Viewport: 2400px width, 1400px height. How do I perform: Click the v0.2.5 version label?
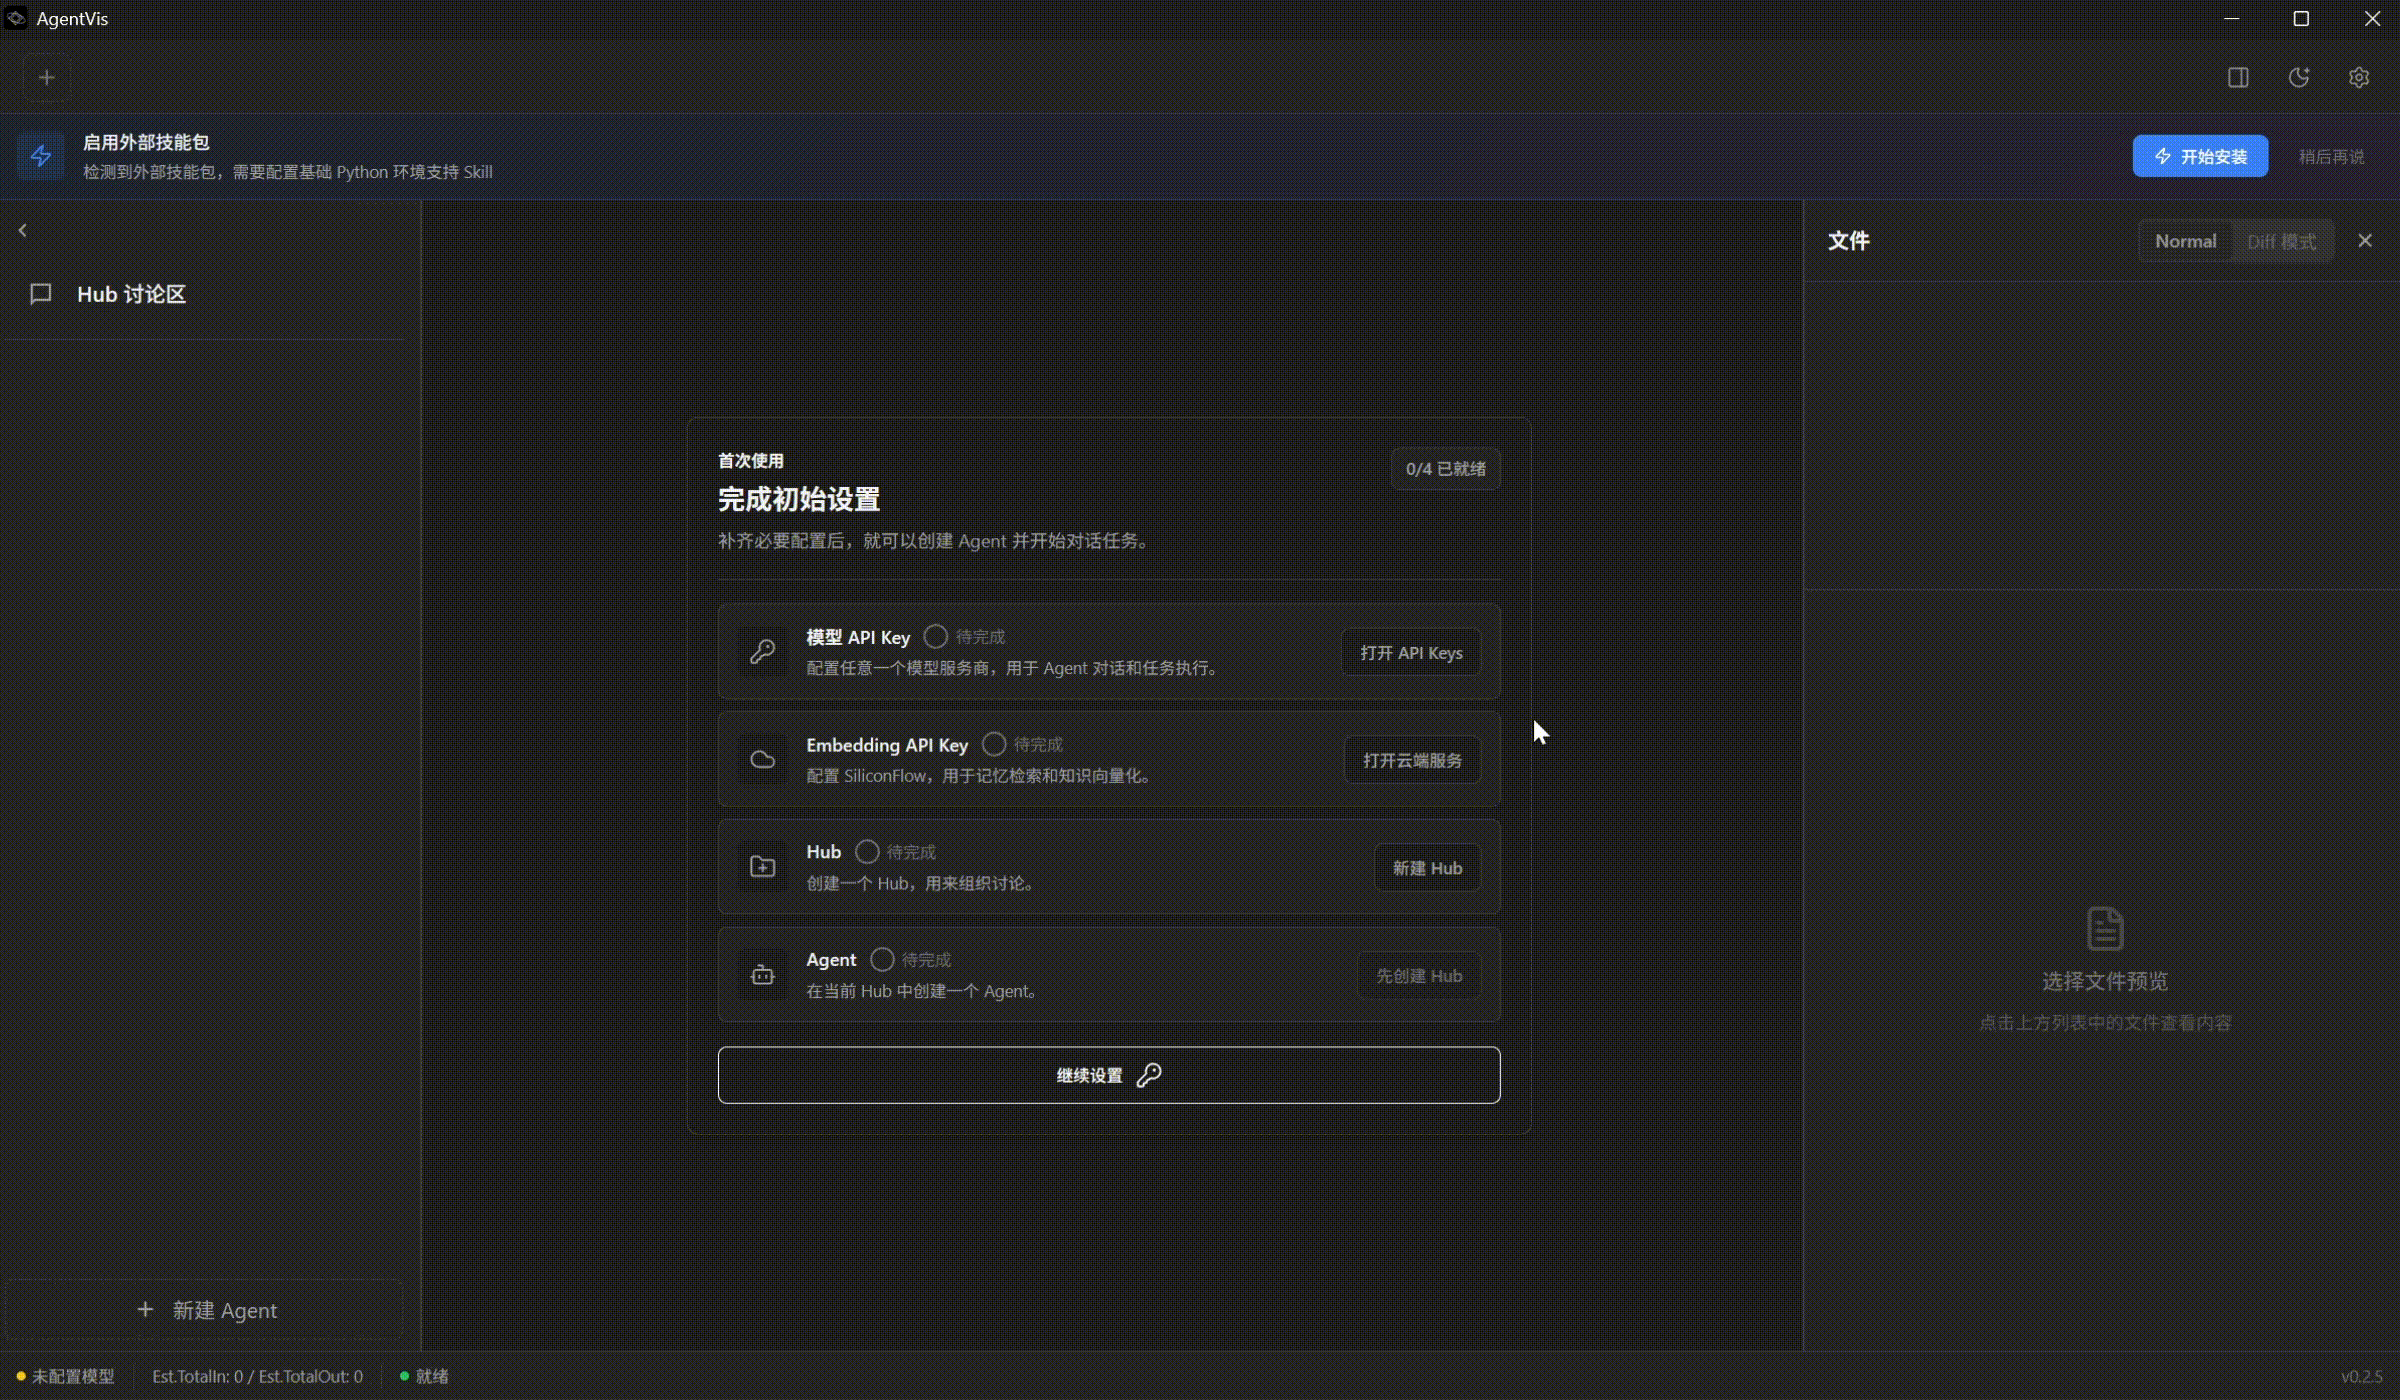click(x=2362, y=1377)
